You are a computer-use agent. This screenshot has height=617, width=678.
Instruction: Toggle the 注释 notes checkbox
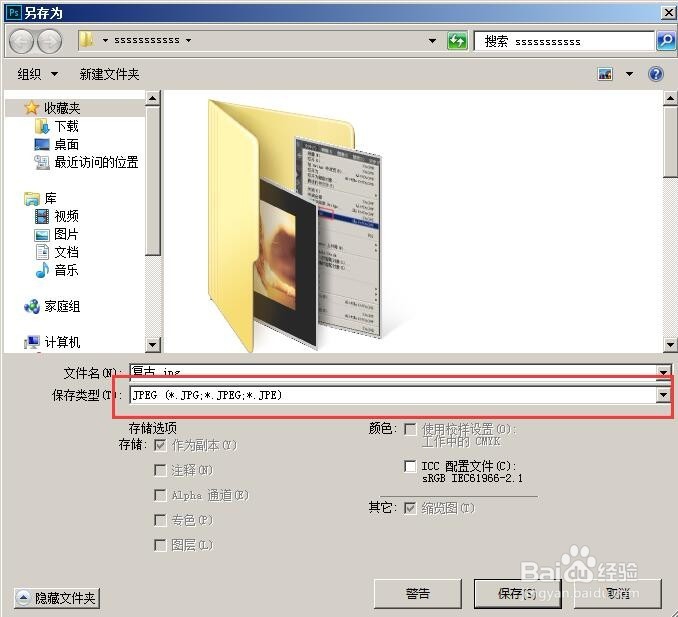click(x=160, y=470)
